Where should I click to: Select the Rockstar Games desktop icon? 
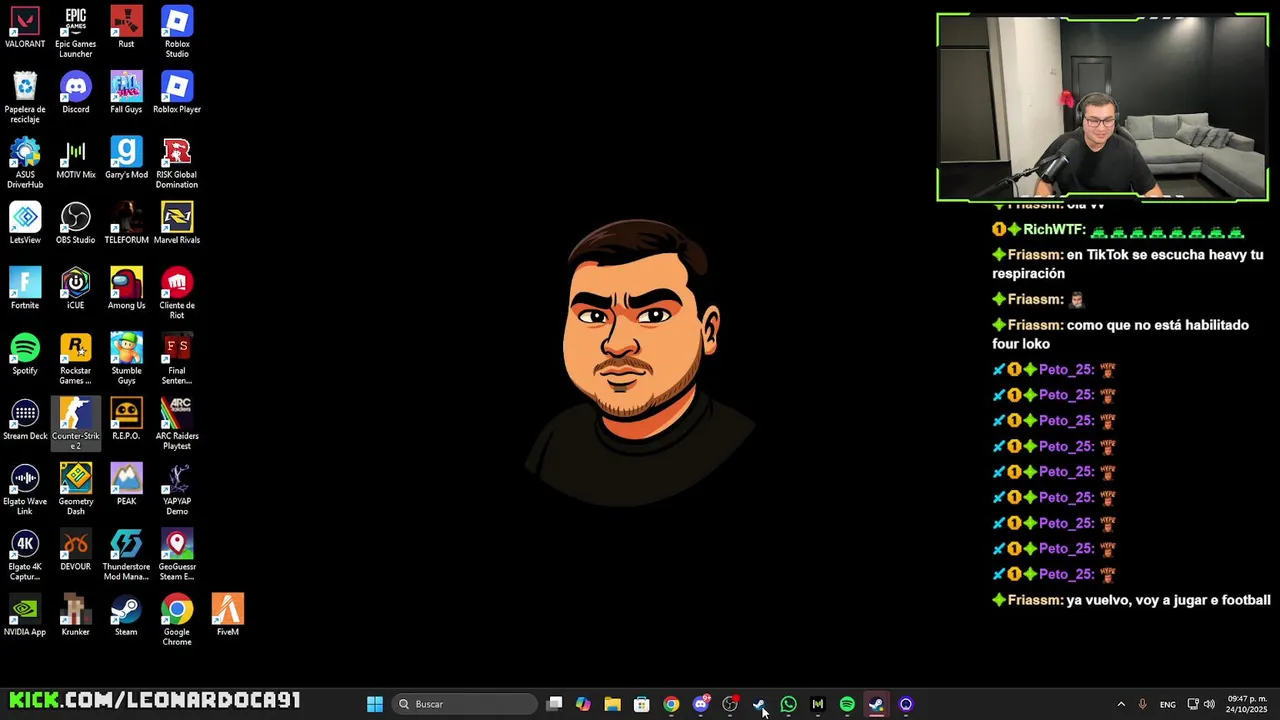tap(76, 359)
